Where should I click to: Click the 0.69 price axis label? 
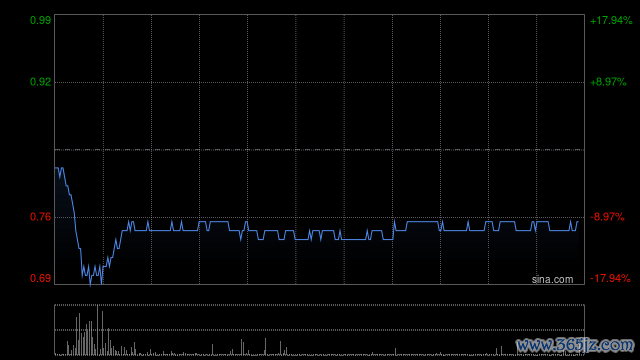tap(40, 278)
